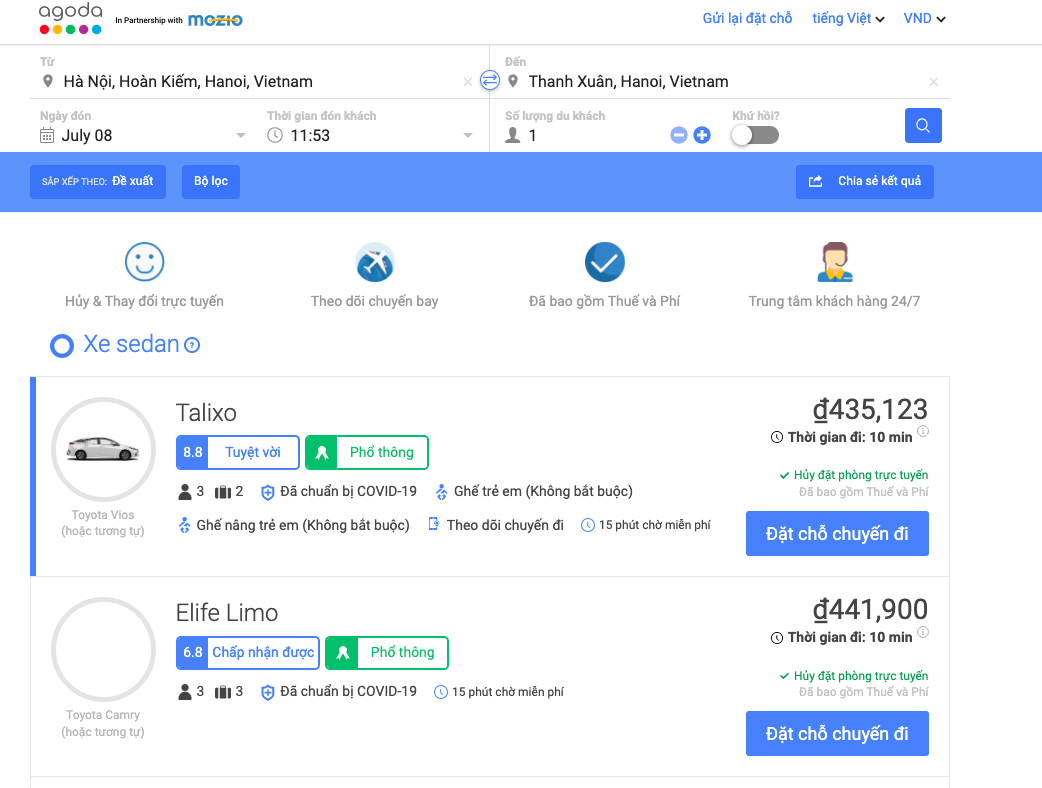
Task: Click the Agoda logo
Action: click(x=70, y=18)
